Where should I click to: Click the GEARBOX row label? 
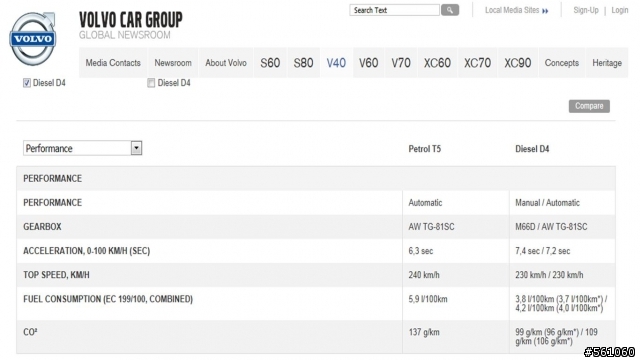42,227
